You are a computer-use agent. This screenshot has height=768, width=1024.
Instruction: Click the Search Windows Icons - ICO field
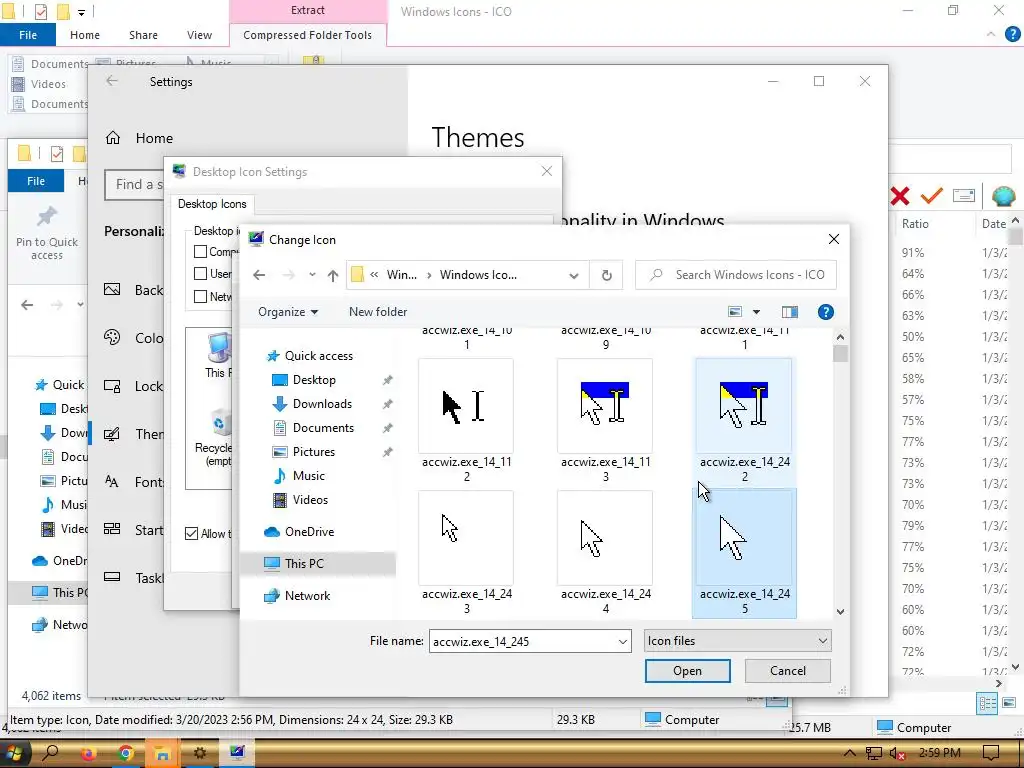pos(736,275)
